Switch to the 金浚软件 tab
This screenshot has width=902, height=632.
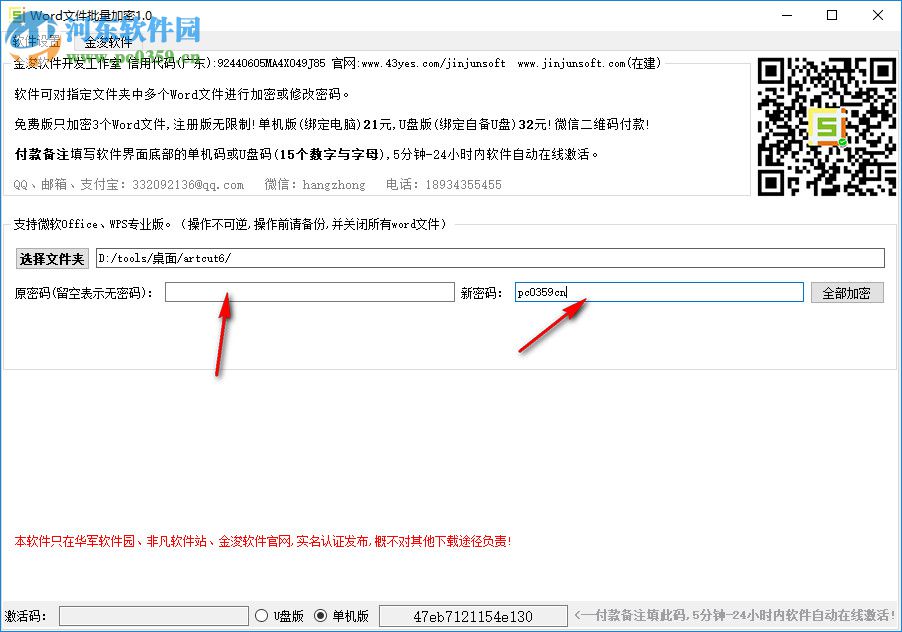pyautogui.click(x=110, y=43)
